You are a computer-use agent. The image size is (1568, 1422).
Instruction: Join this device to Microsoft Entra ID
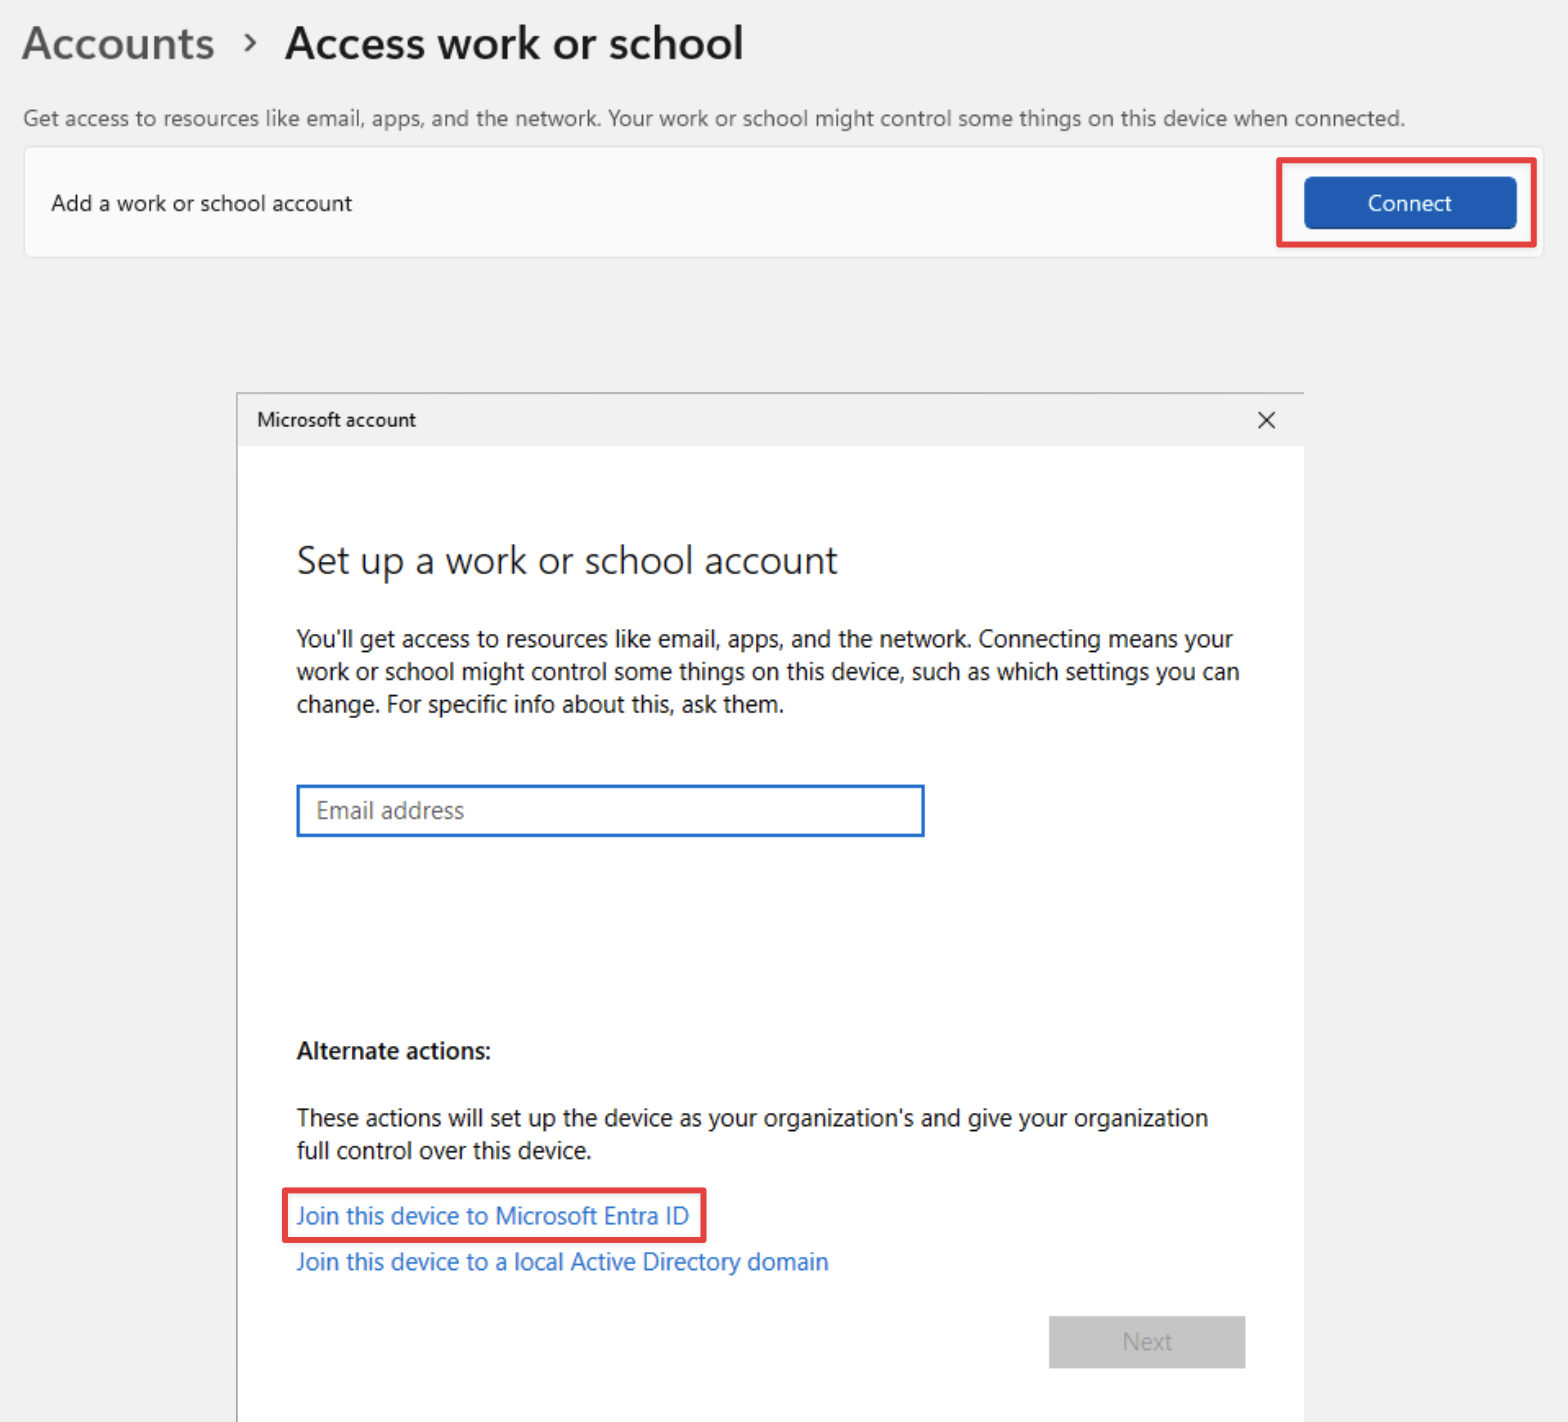[492, 1216]
